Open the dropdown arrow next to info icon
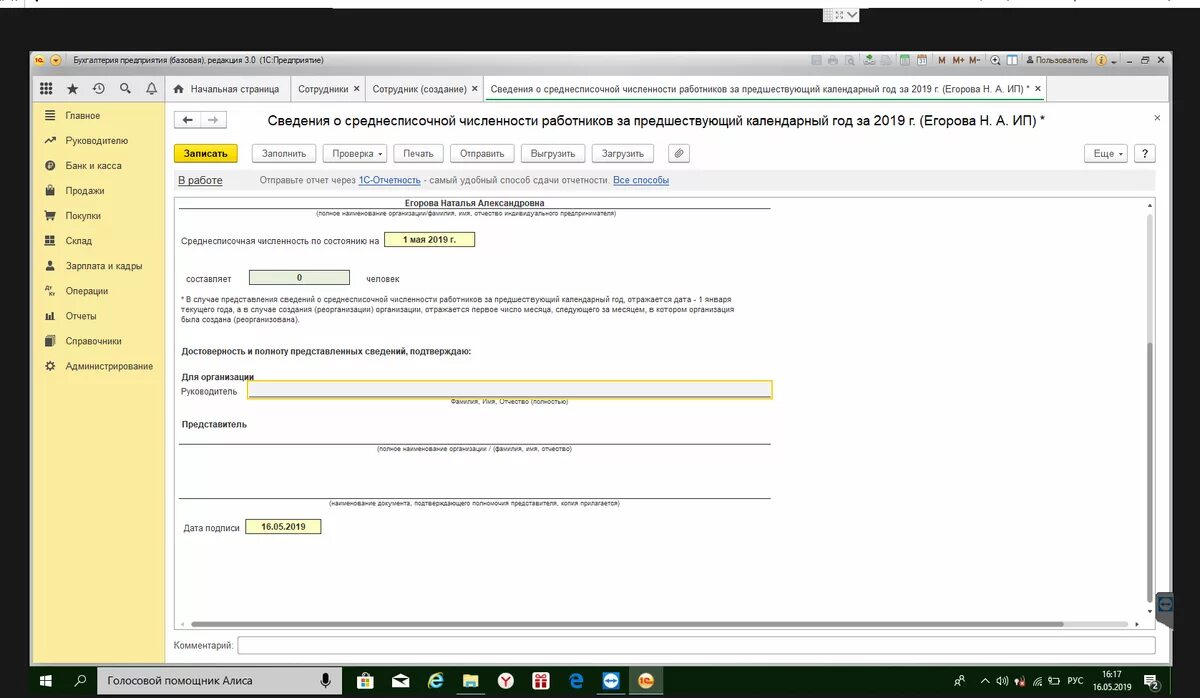Image resolution: width=1200 pixels, height=698 pixels. click(1113, 61)
